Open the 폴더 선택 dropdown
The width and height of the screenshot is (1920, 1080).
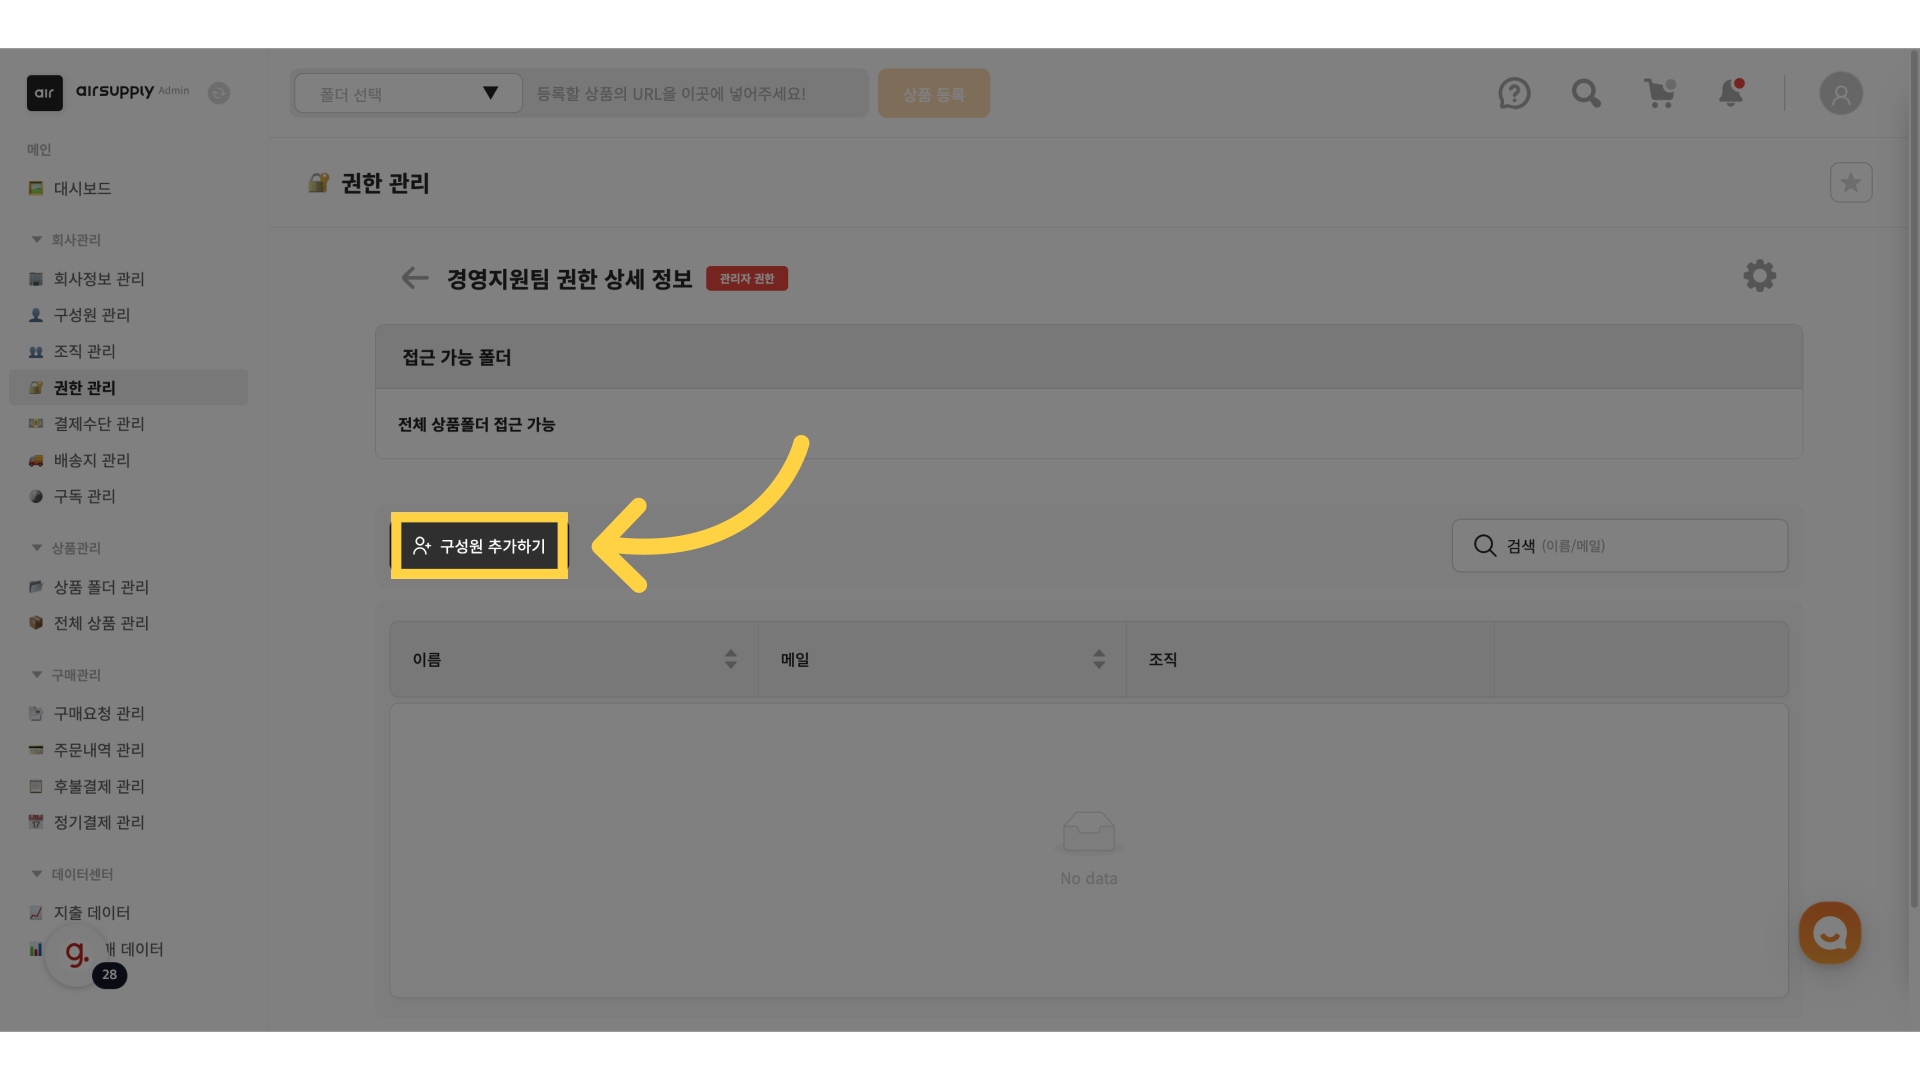(408, 94)
